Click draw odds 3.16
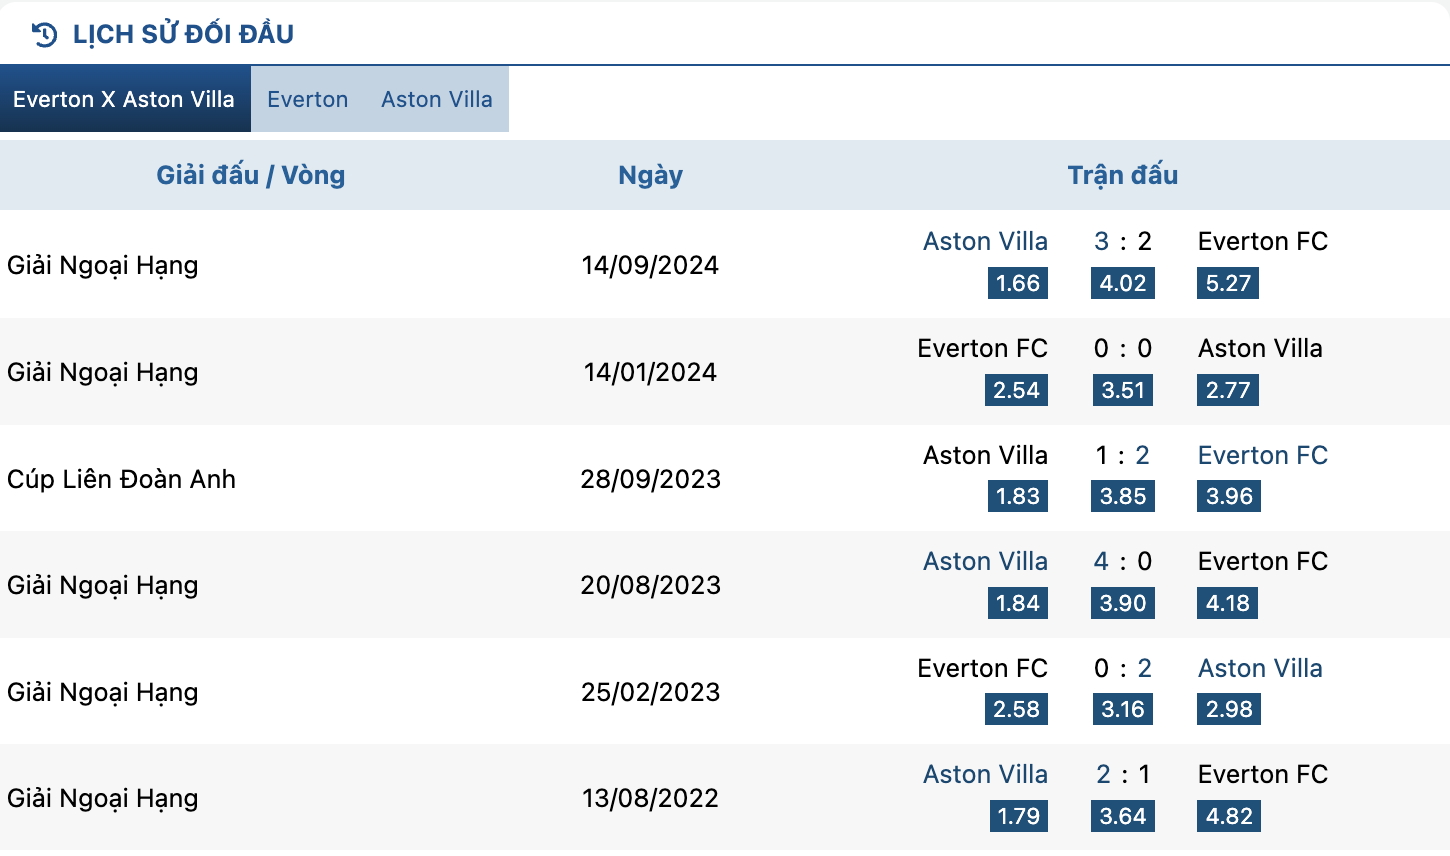 (x=1123, y=709)
